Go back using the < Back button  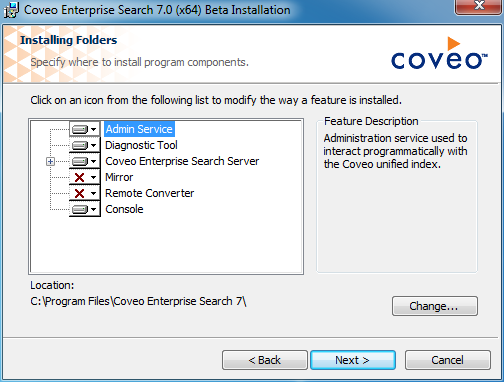pyautogui.click(x=265, y=360)
